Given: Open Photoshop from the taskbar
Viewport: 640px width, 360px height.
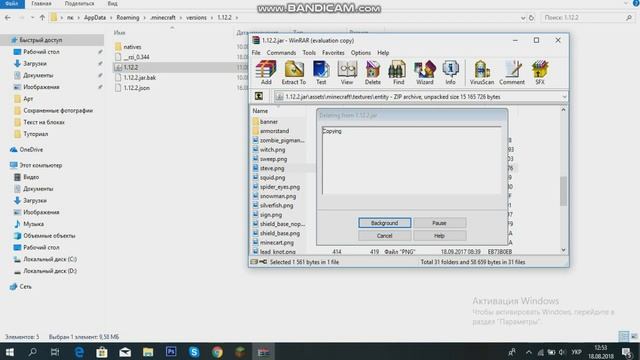Looking at the screenshot, I should tap(171, 351).
